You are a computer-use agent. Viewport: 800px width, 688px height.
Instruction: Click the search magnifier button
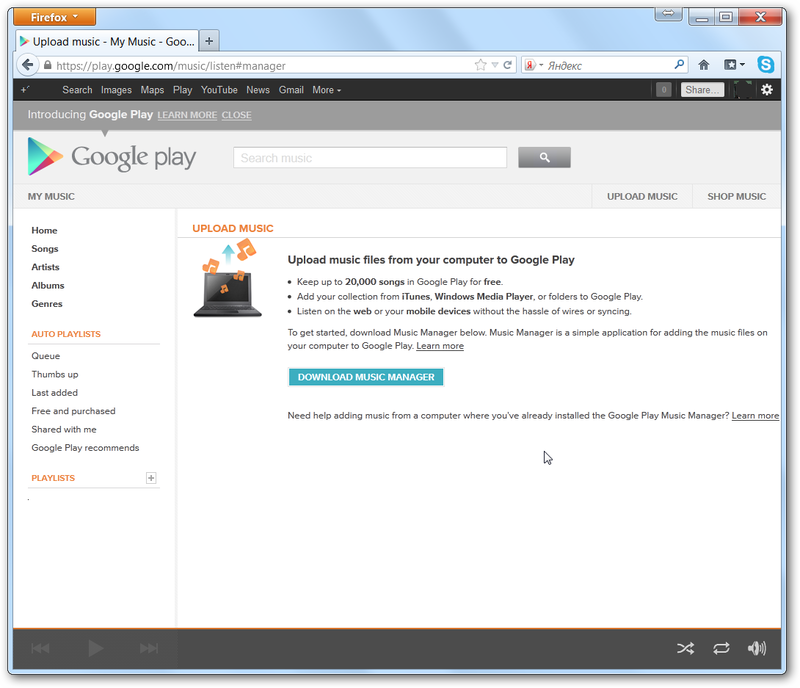(x=544, y=157)
